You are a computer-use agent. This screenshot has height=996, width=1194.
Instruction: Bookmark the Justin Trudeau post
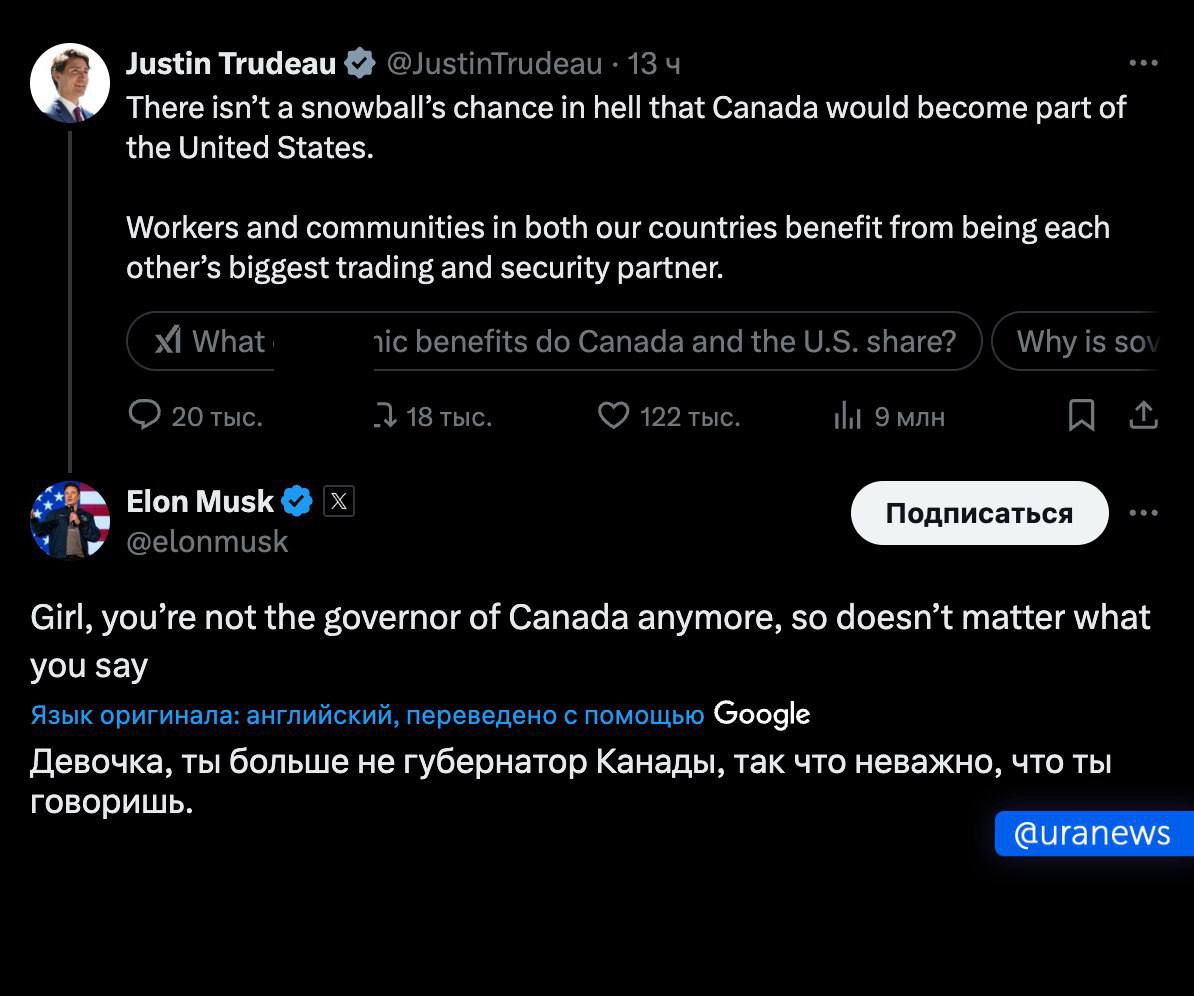[1081, 415]
